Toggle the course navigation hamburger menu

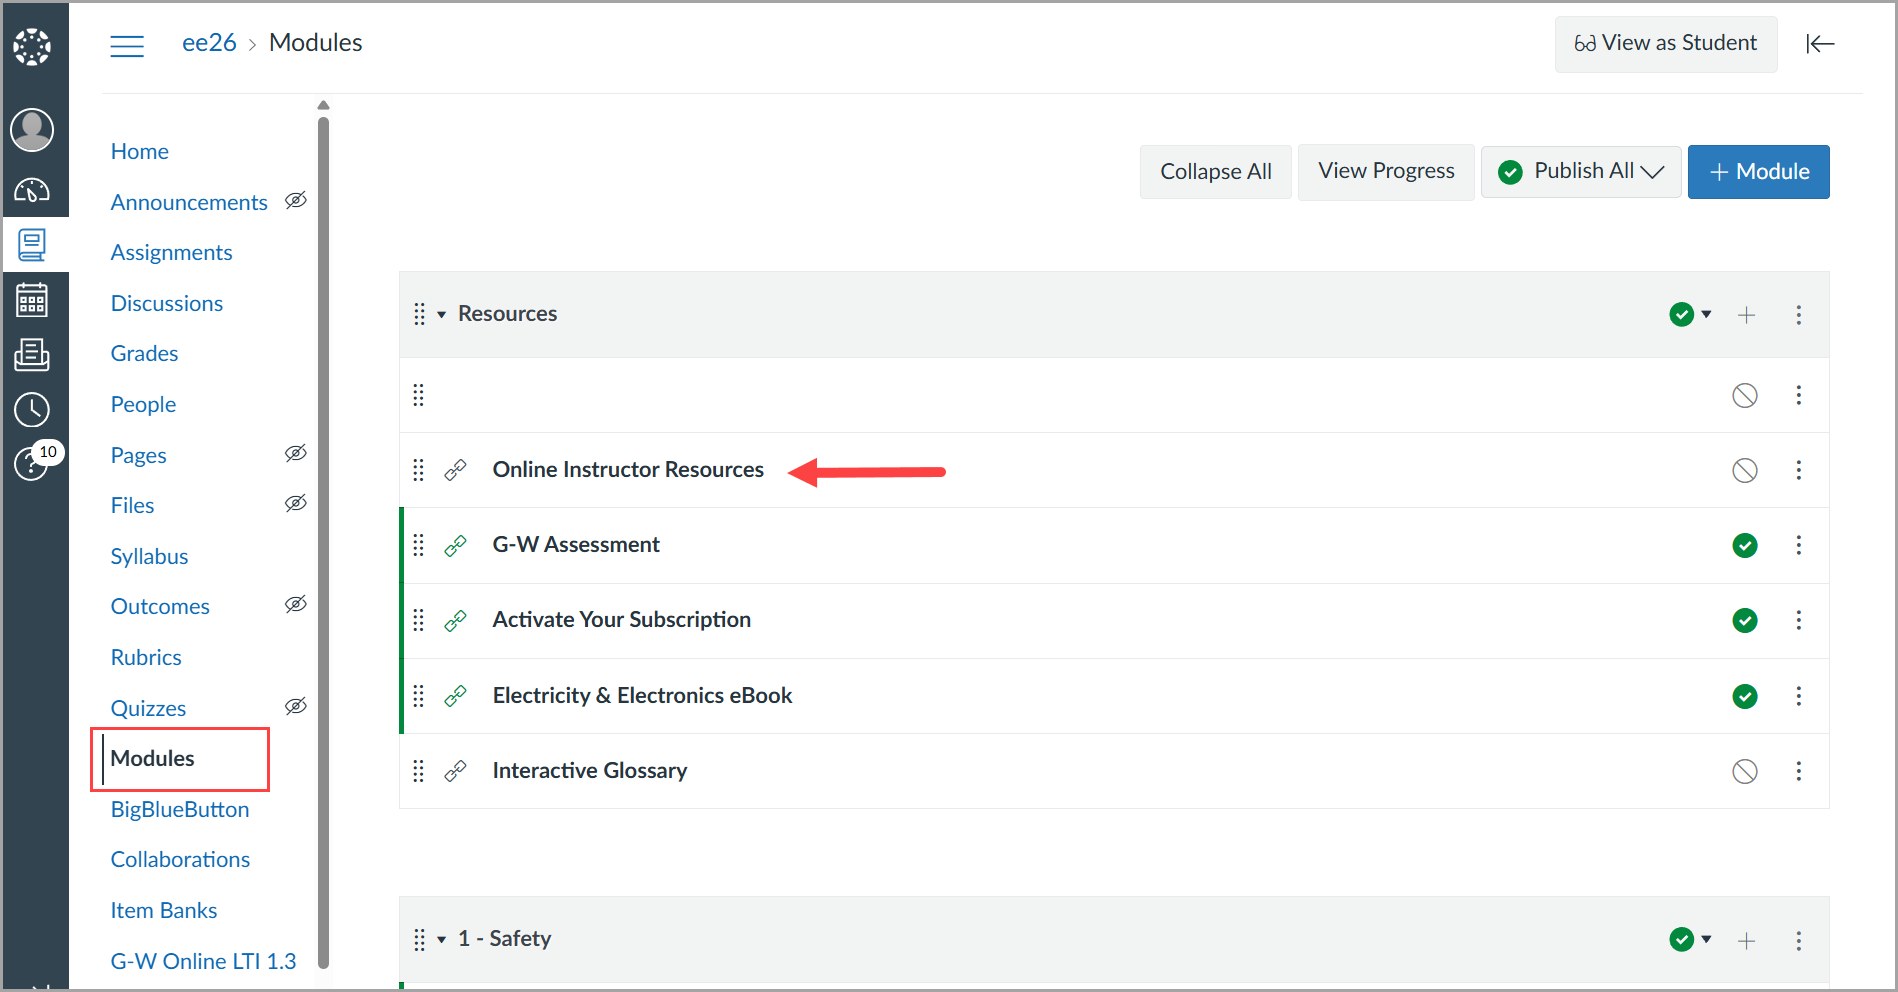pyautogui.click(x=127, y=45)
